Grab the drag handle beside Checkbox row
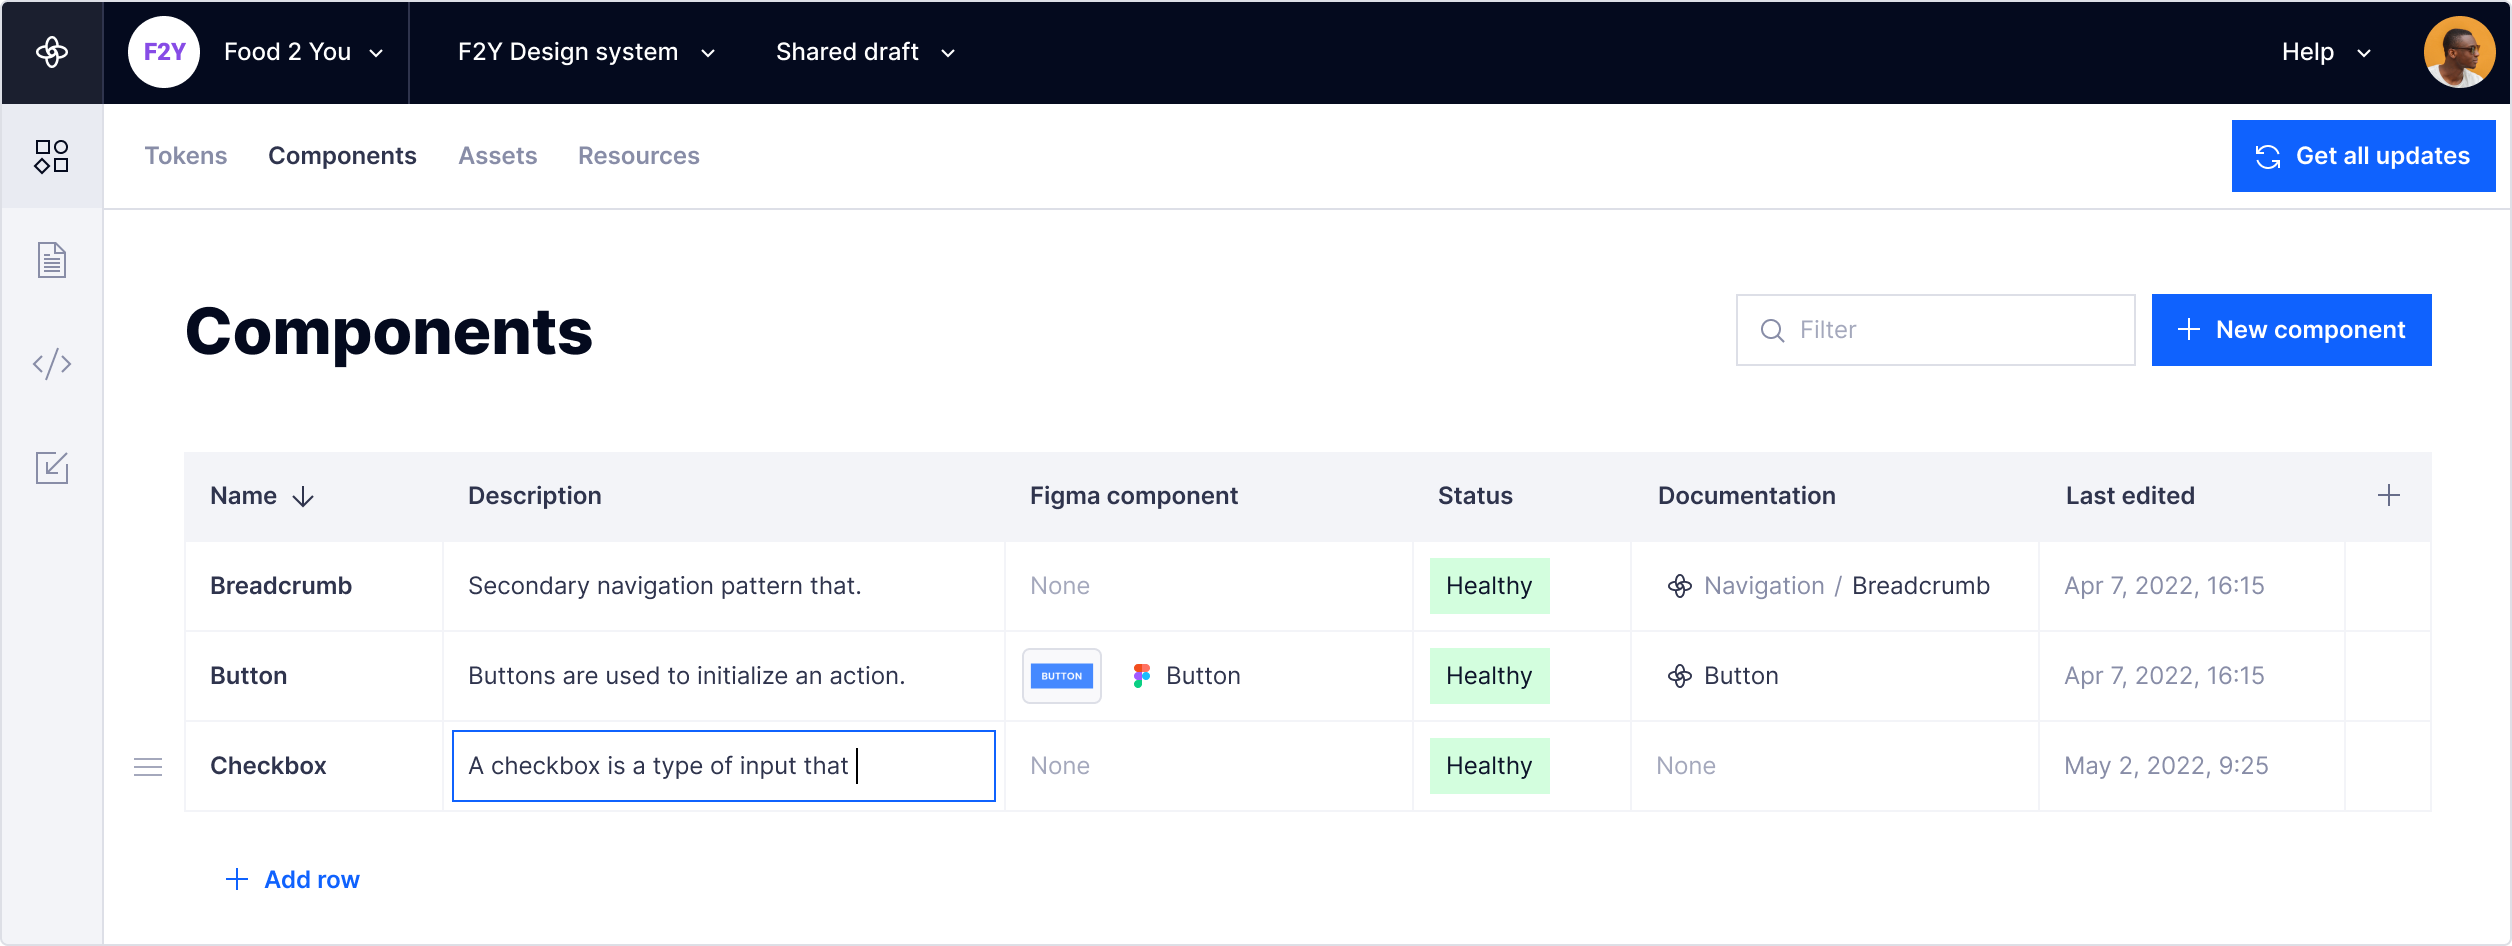This screenshot has height=946, width=2512. click(x=148, y=767)
